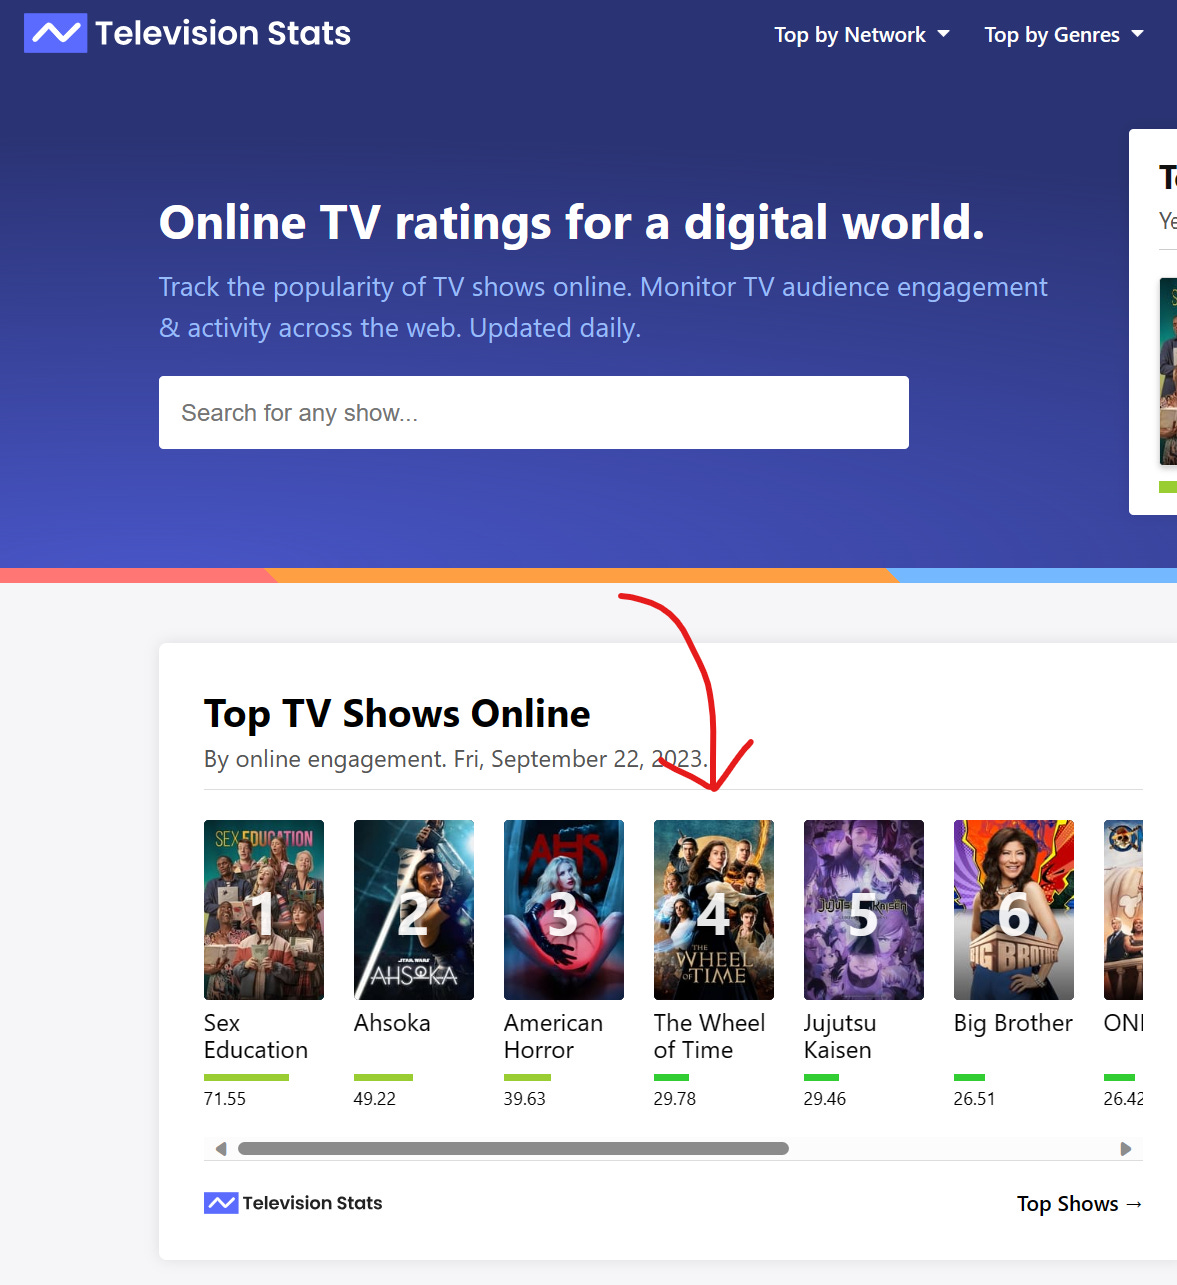Click the Television Stats logo icon in header

(55, 33)
